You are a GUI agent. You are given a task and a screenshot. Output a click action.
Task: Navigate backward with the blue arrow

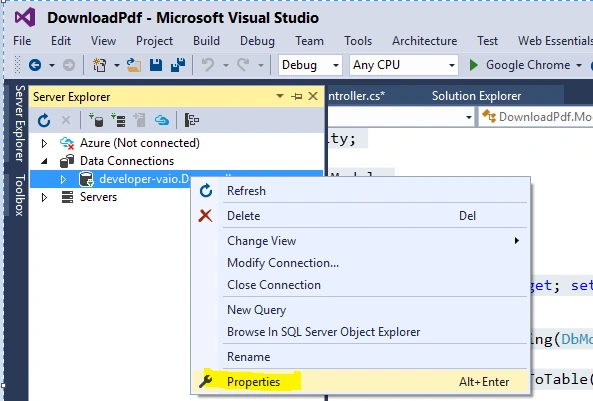[35, 65]
